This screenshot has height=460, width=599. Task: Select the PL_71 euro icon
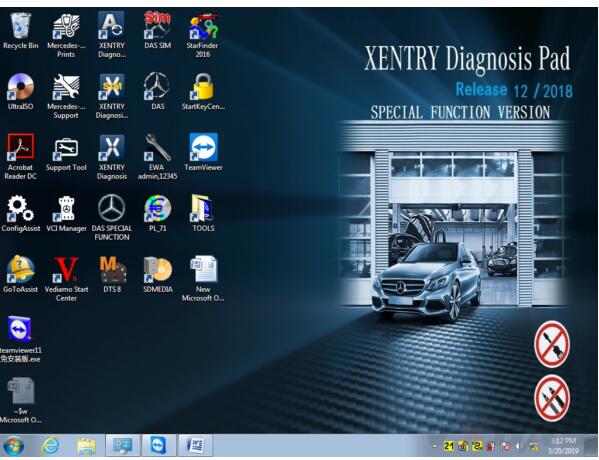[x=157, y=213]
